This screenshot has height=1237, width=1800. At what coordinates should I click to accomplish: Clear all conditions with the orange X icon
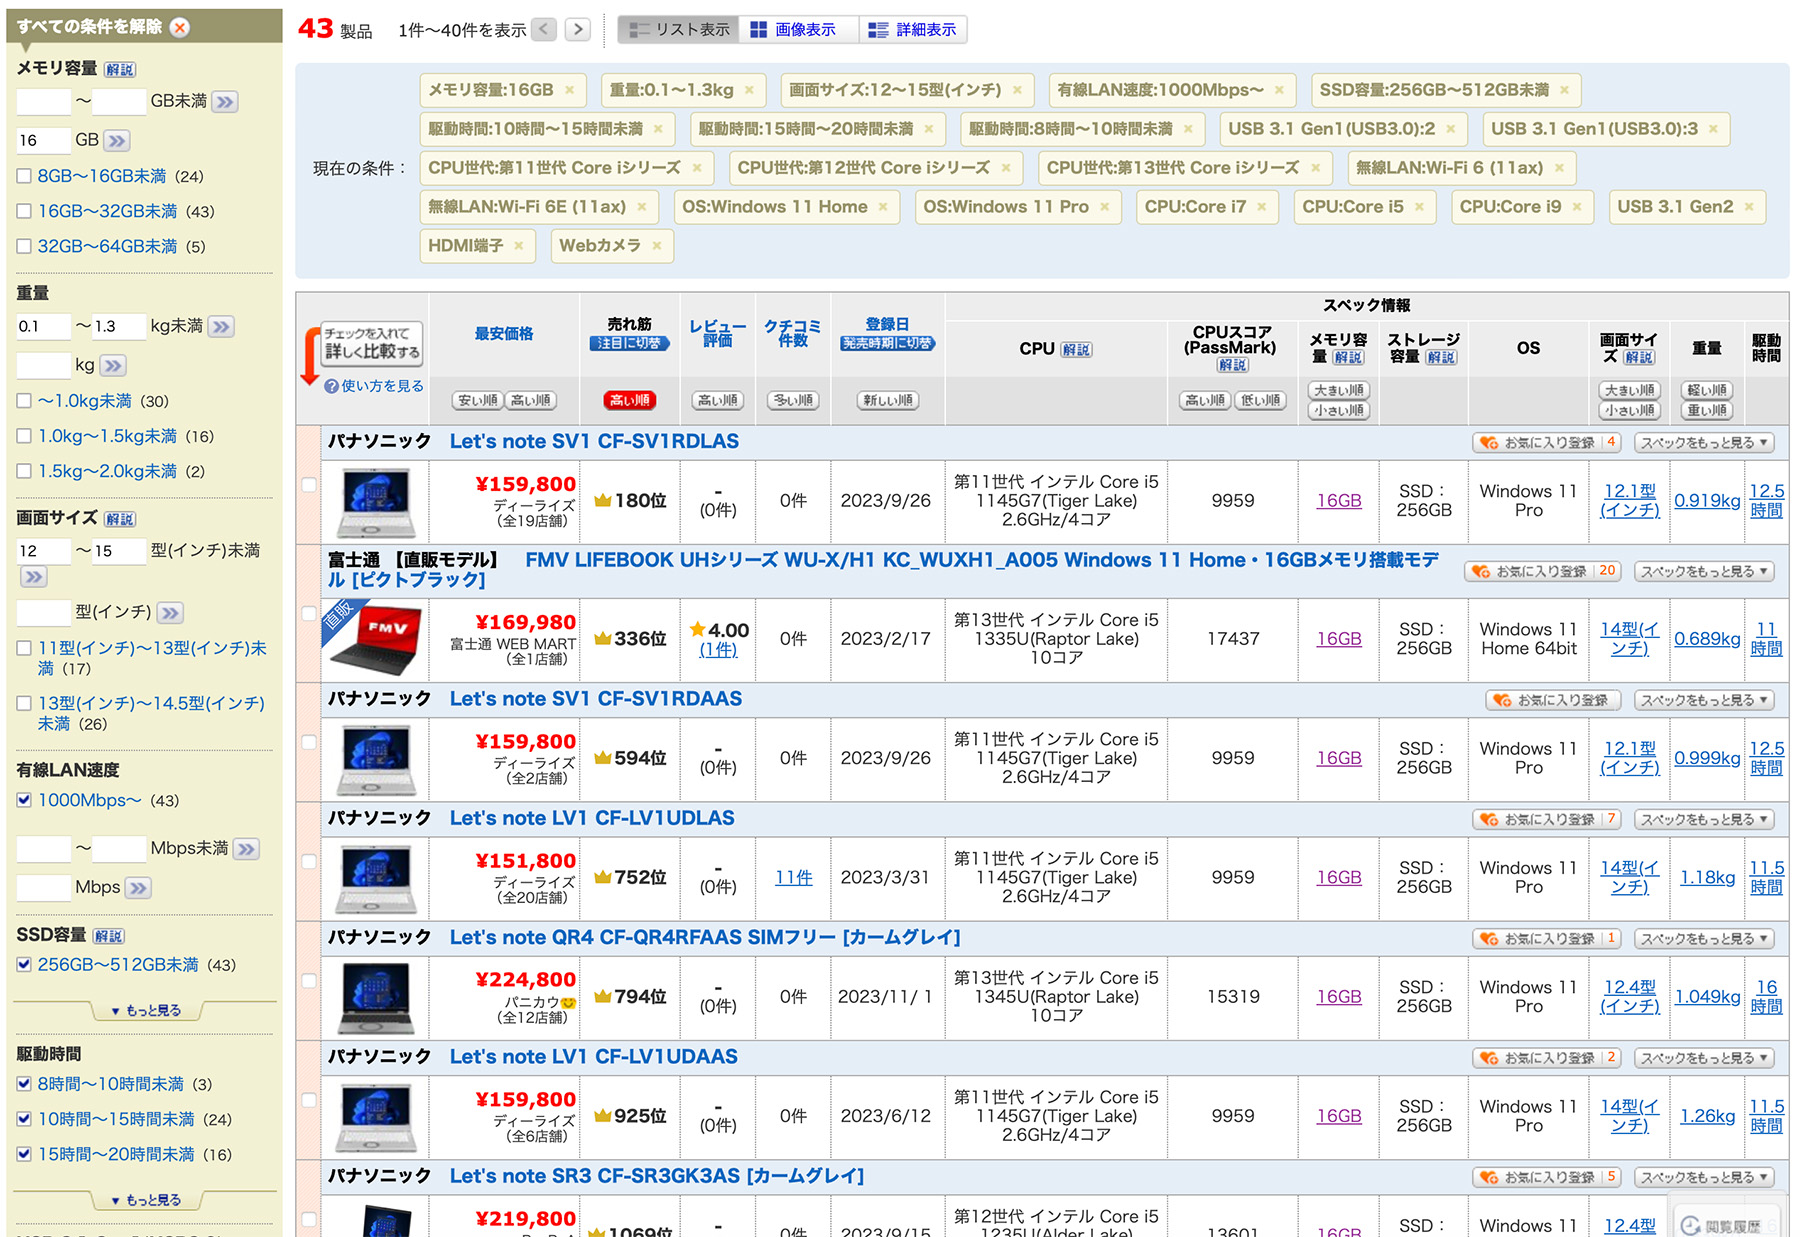click(x=180, y=27)
